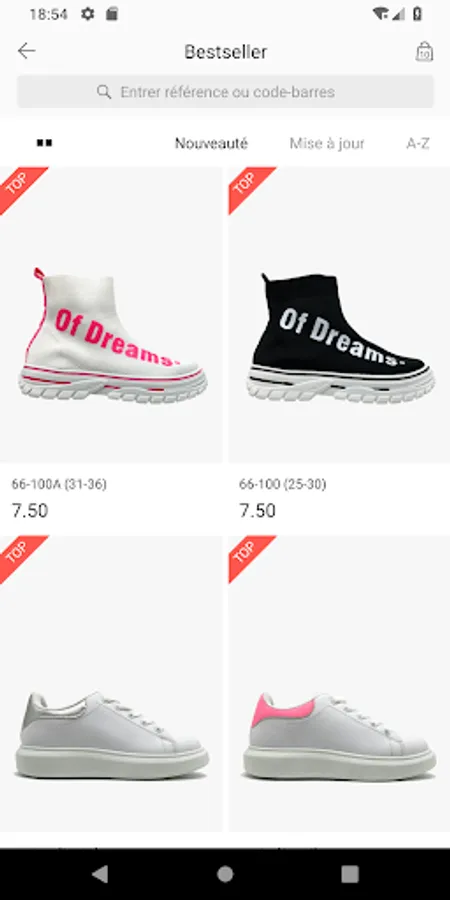
Task: Tap the TOP ribbon on silver-heel sneaker
Action: pos(21,556)
